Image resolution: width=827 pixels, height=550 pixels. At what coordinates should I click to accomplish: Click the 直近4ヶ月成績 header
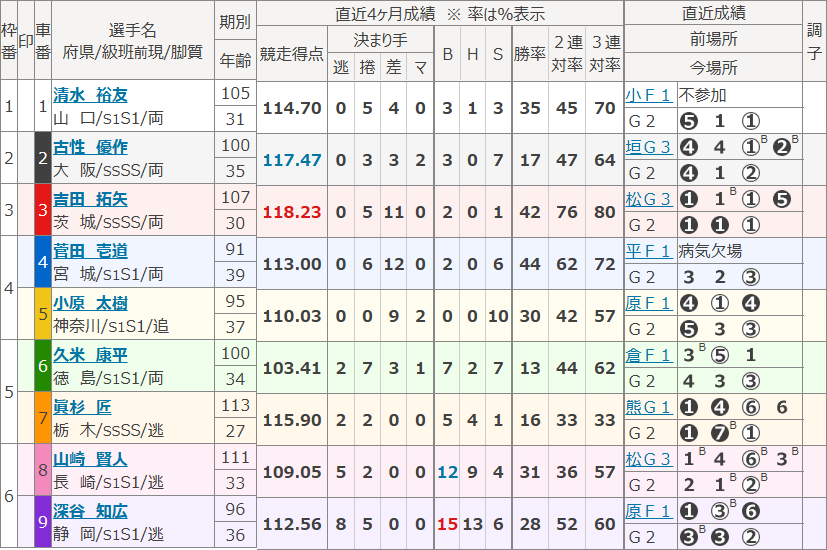coord(440,14)
